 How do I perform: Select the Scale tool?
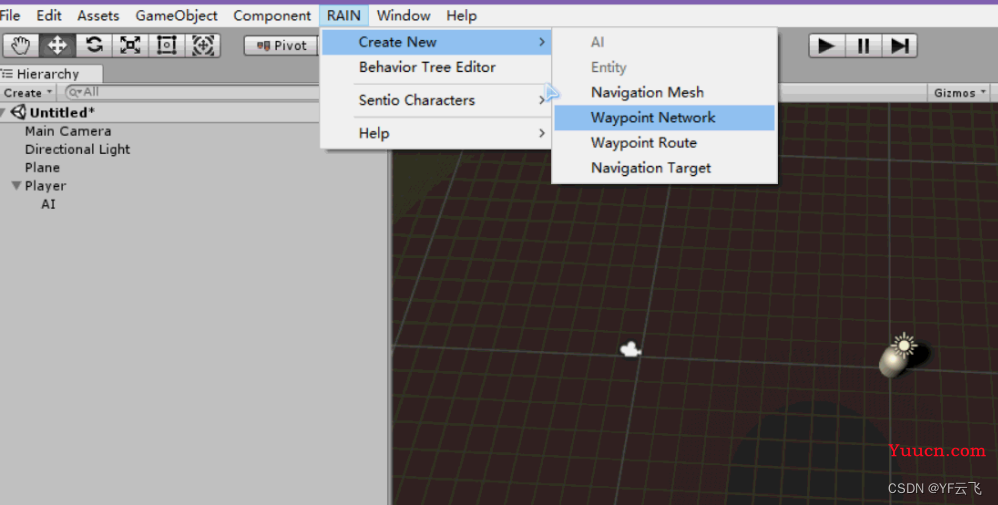(130, 45)
